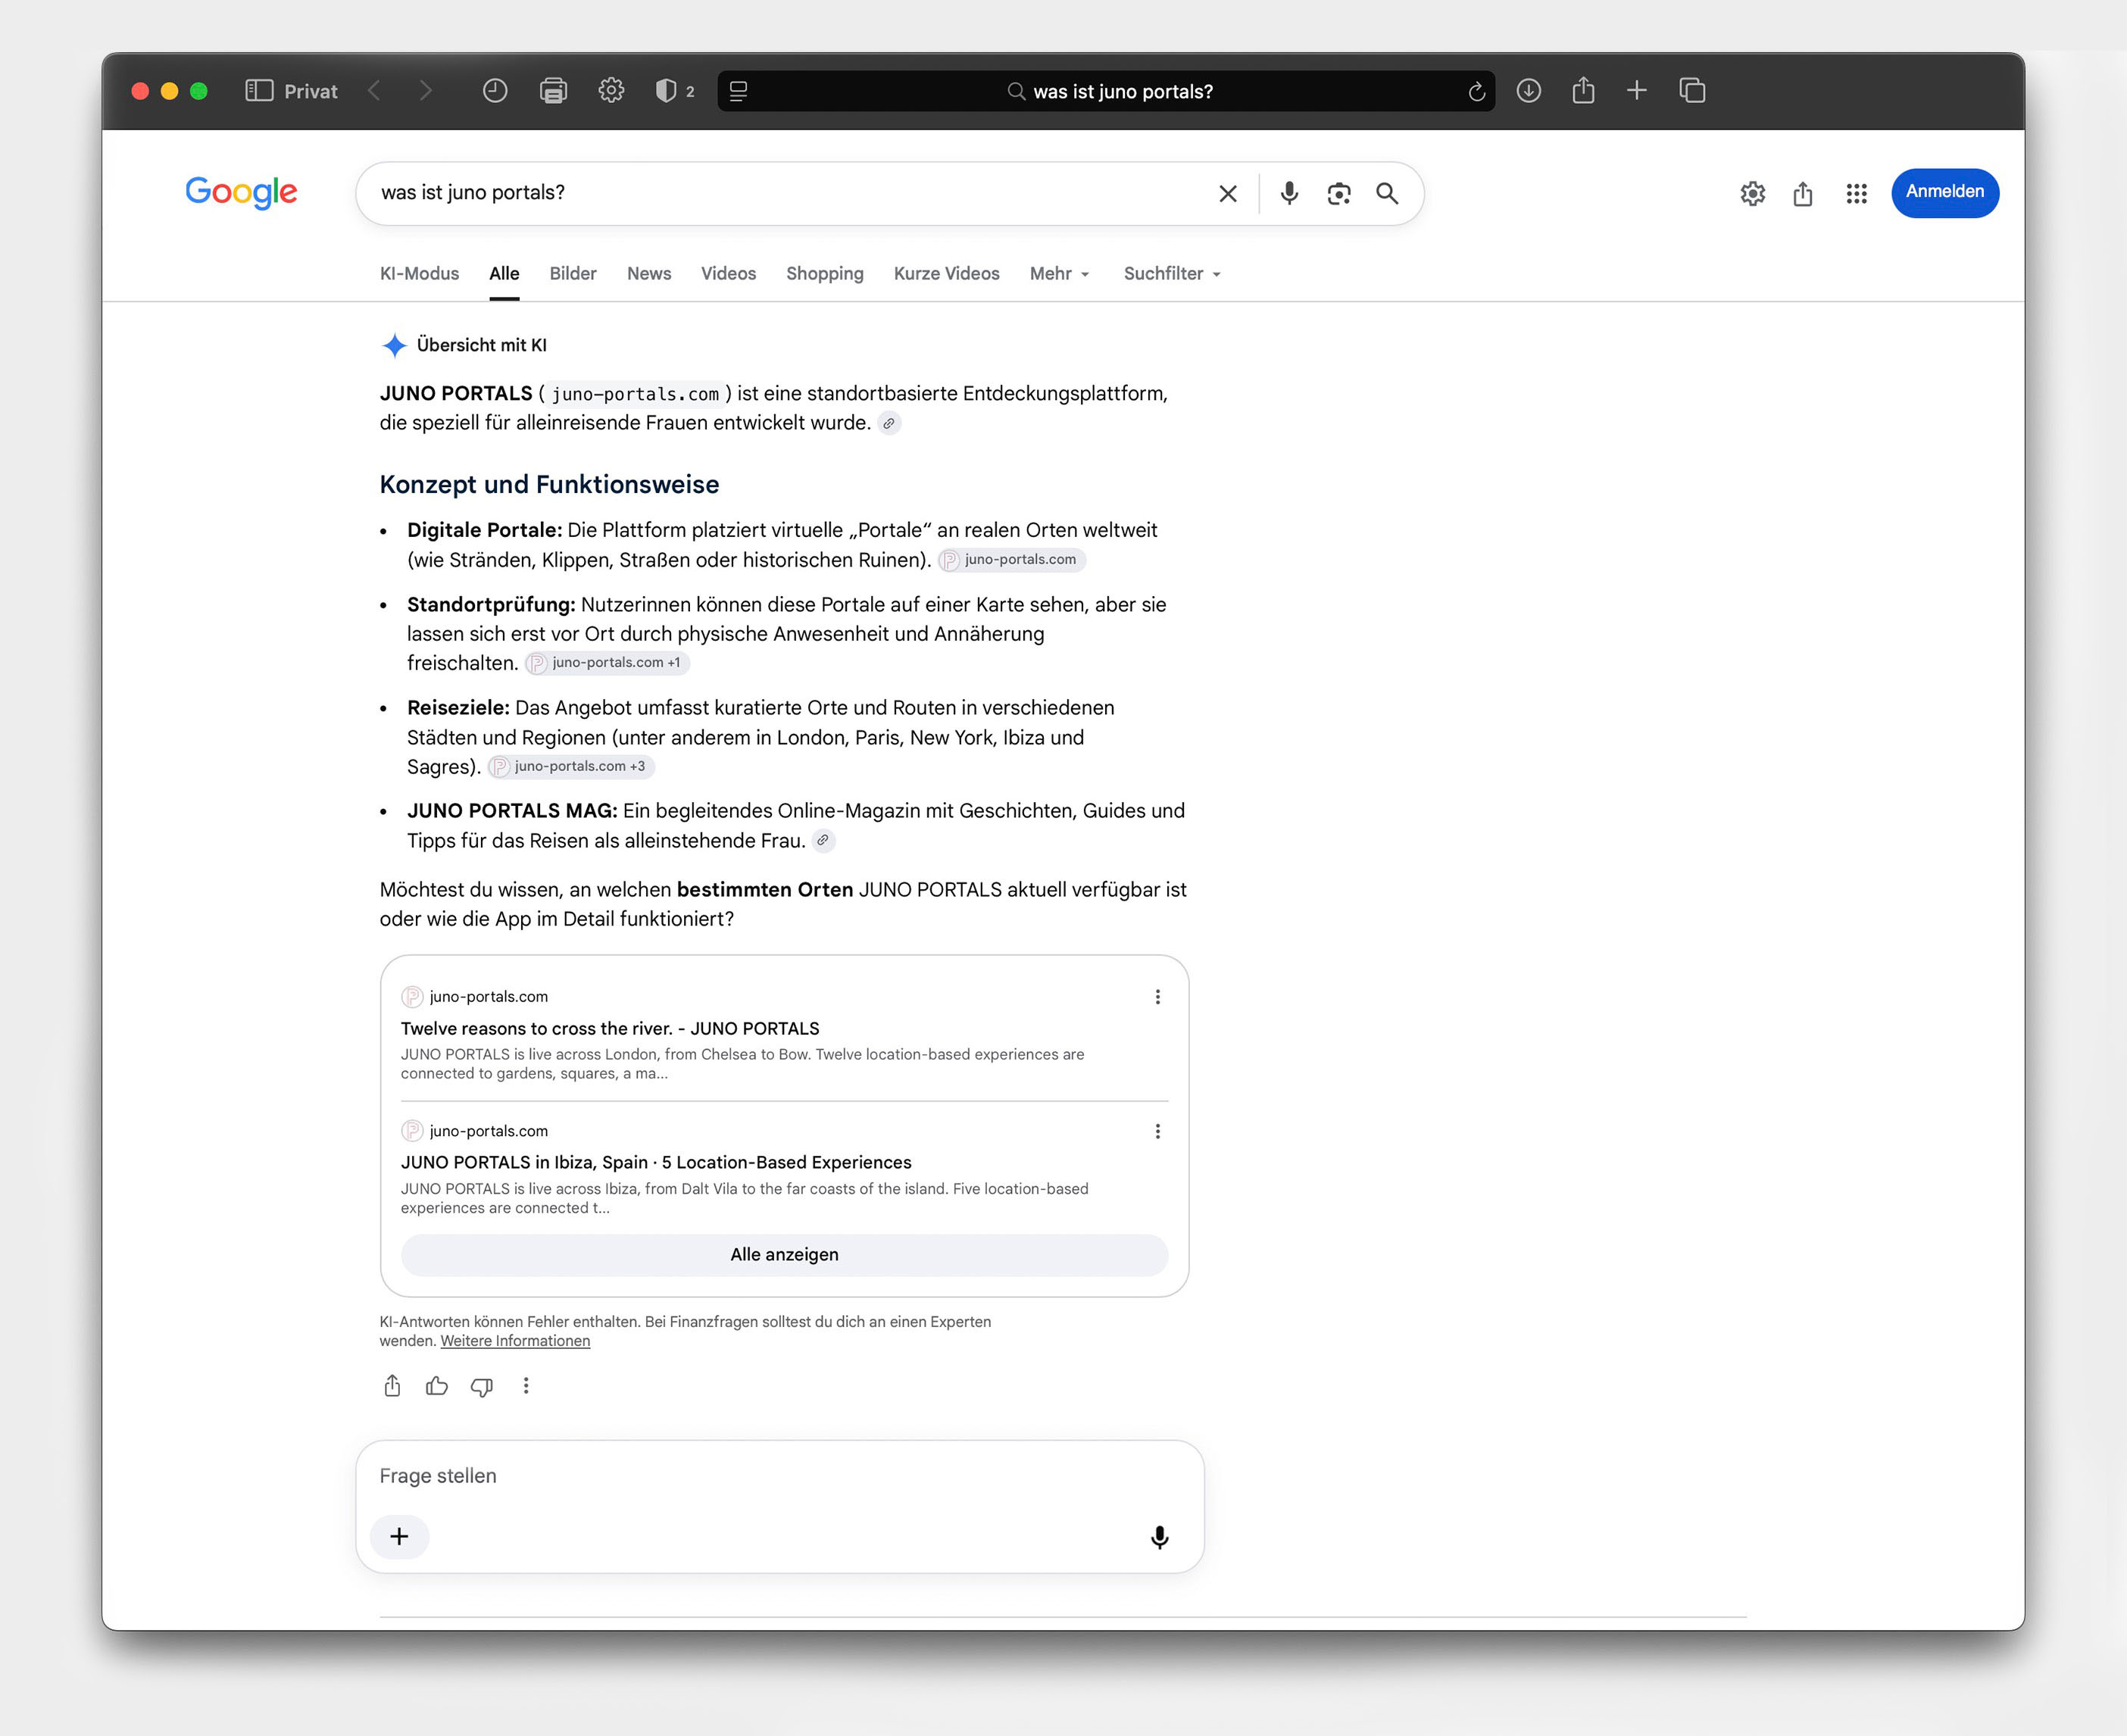Expand the Suchfilter dropdown
The image size is (2127, 1736).
pyautogui.click(x=1172, y=274)
